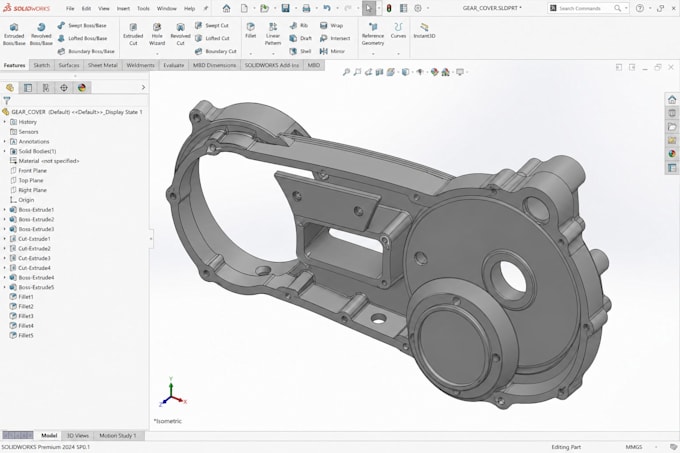Select the Shell tool
680x453 pixels.
(301, 51)
